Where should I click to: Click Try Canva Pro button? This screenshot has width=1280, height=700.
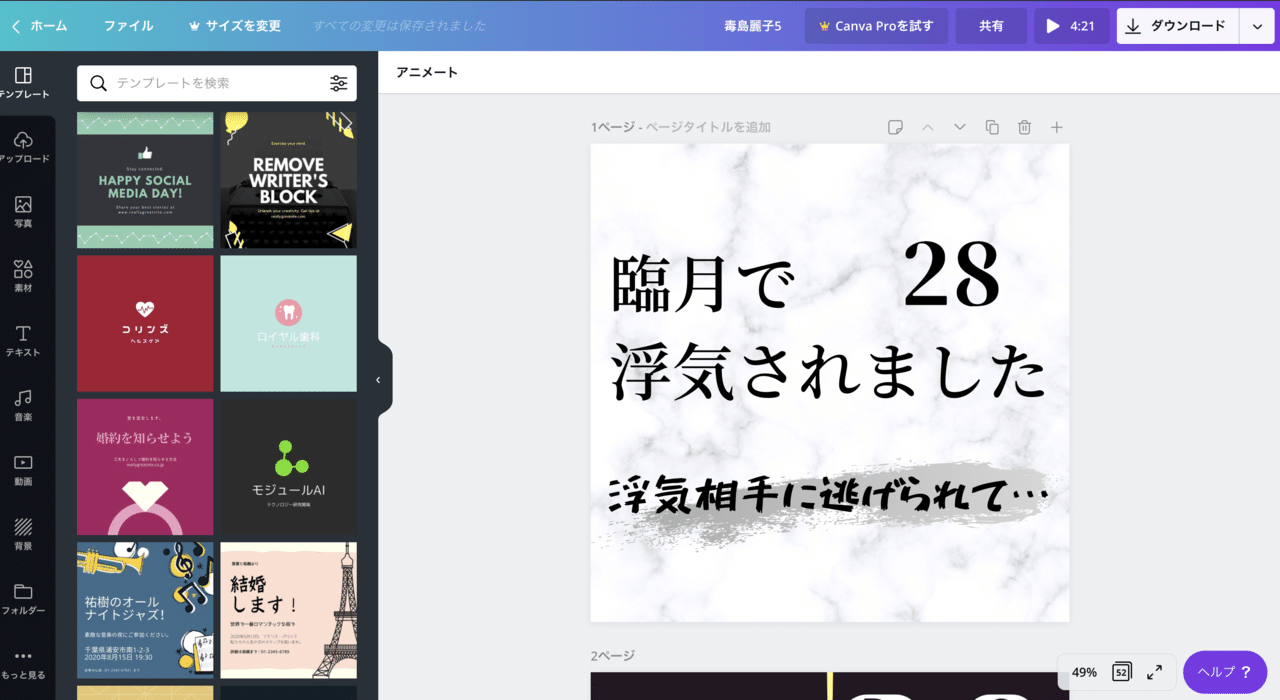(x=876, y=26)
